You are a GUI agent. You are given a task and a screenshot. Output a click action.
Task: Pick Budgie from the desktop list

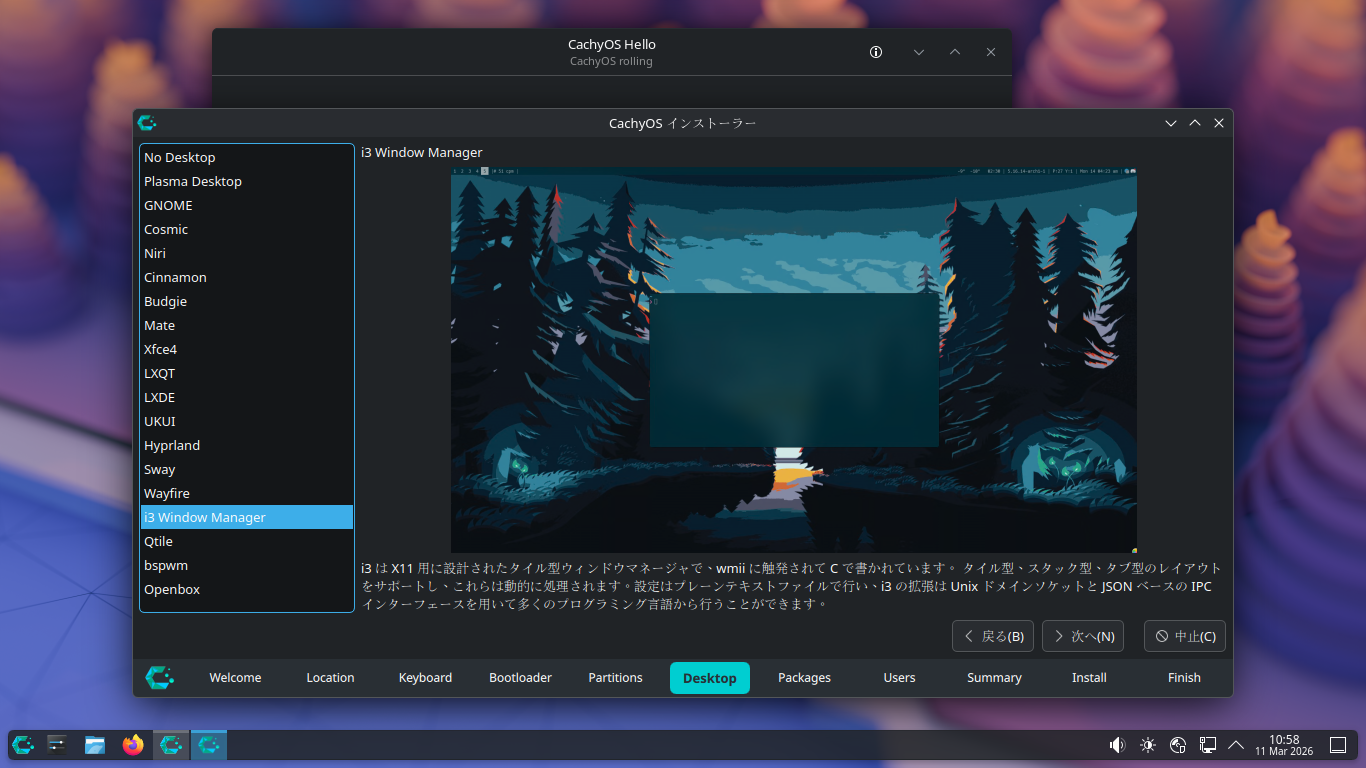[x=247, y=301]
